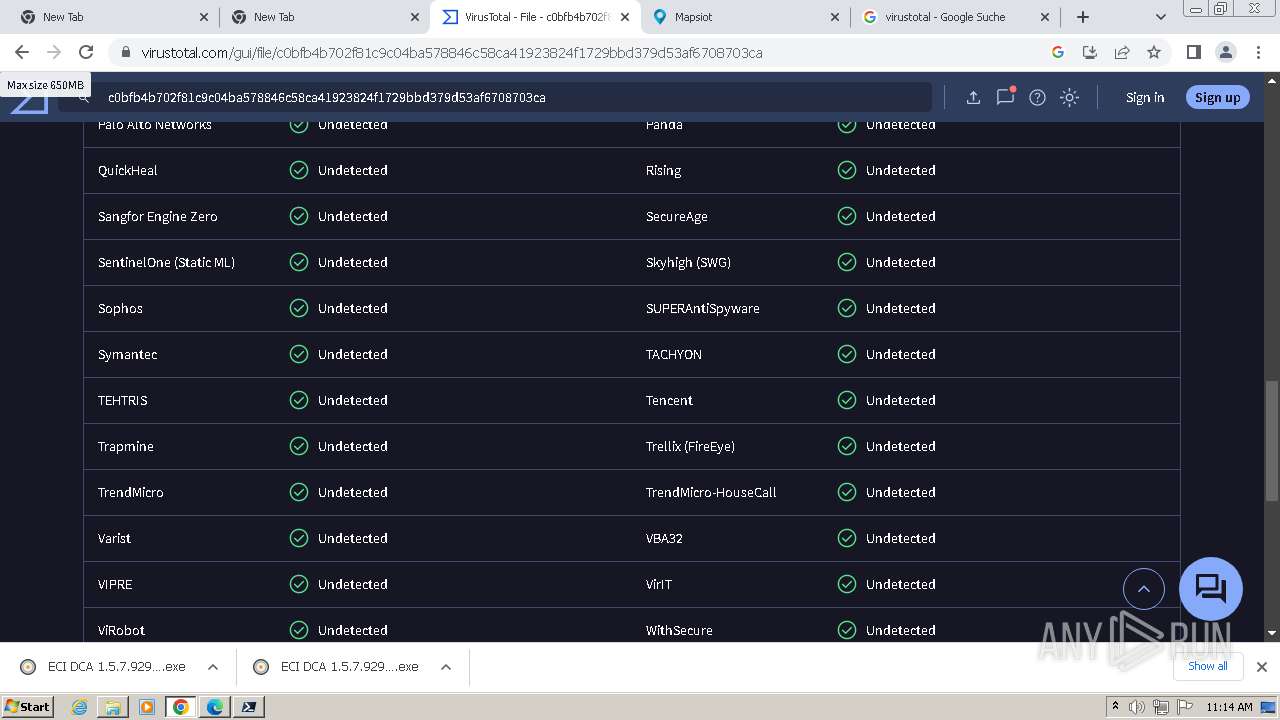The width and height of the screenshot is (1280, 720).
Task: Open the Windows Start menu
Action: 27,706
